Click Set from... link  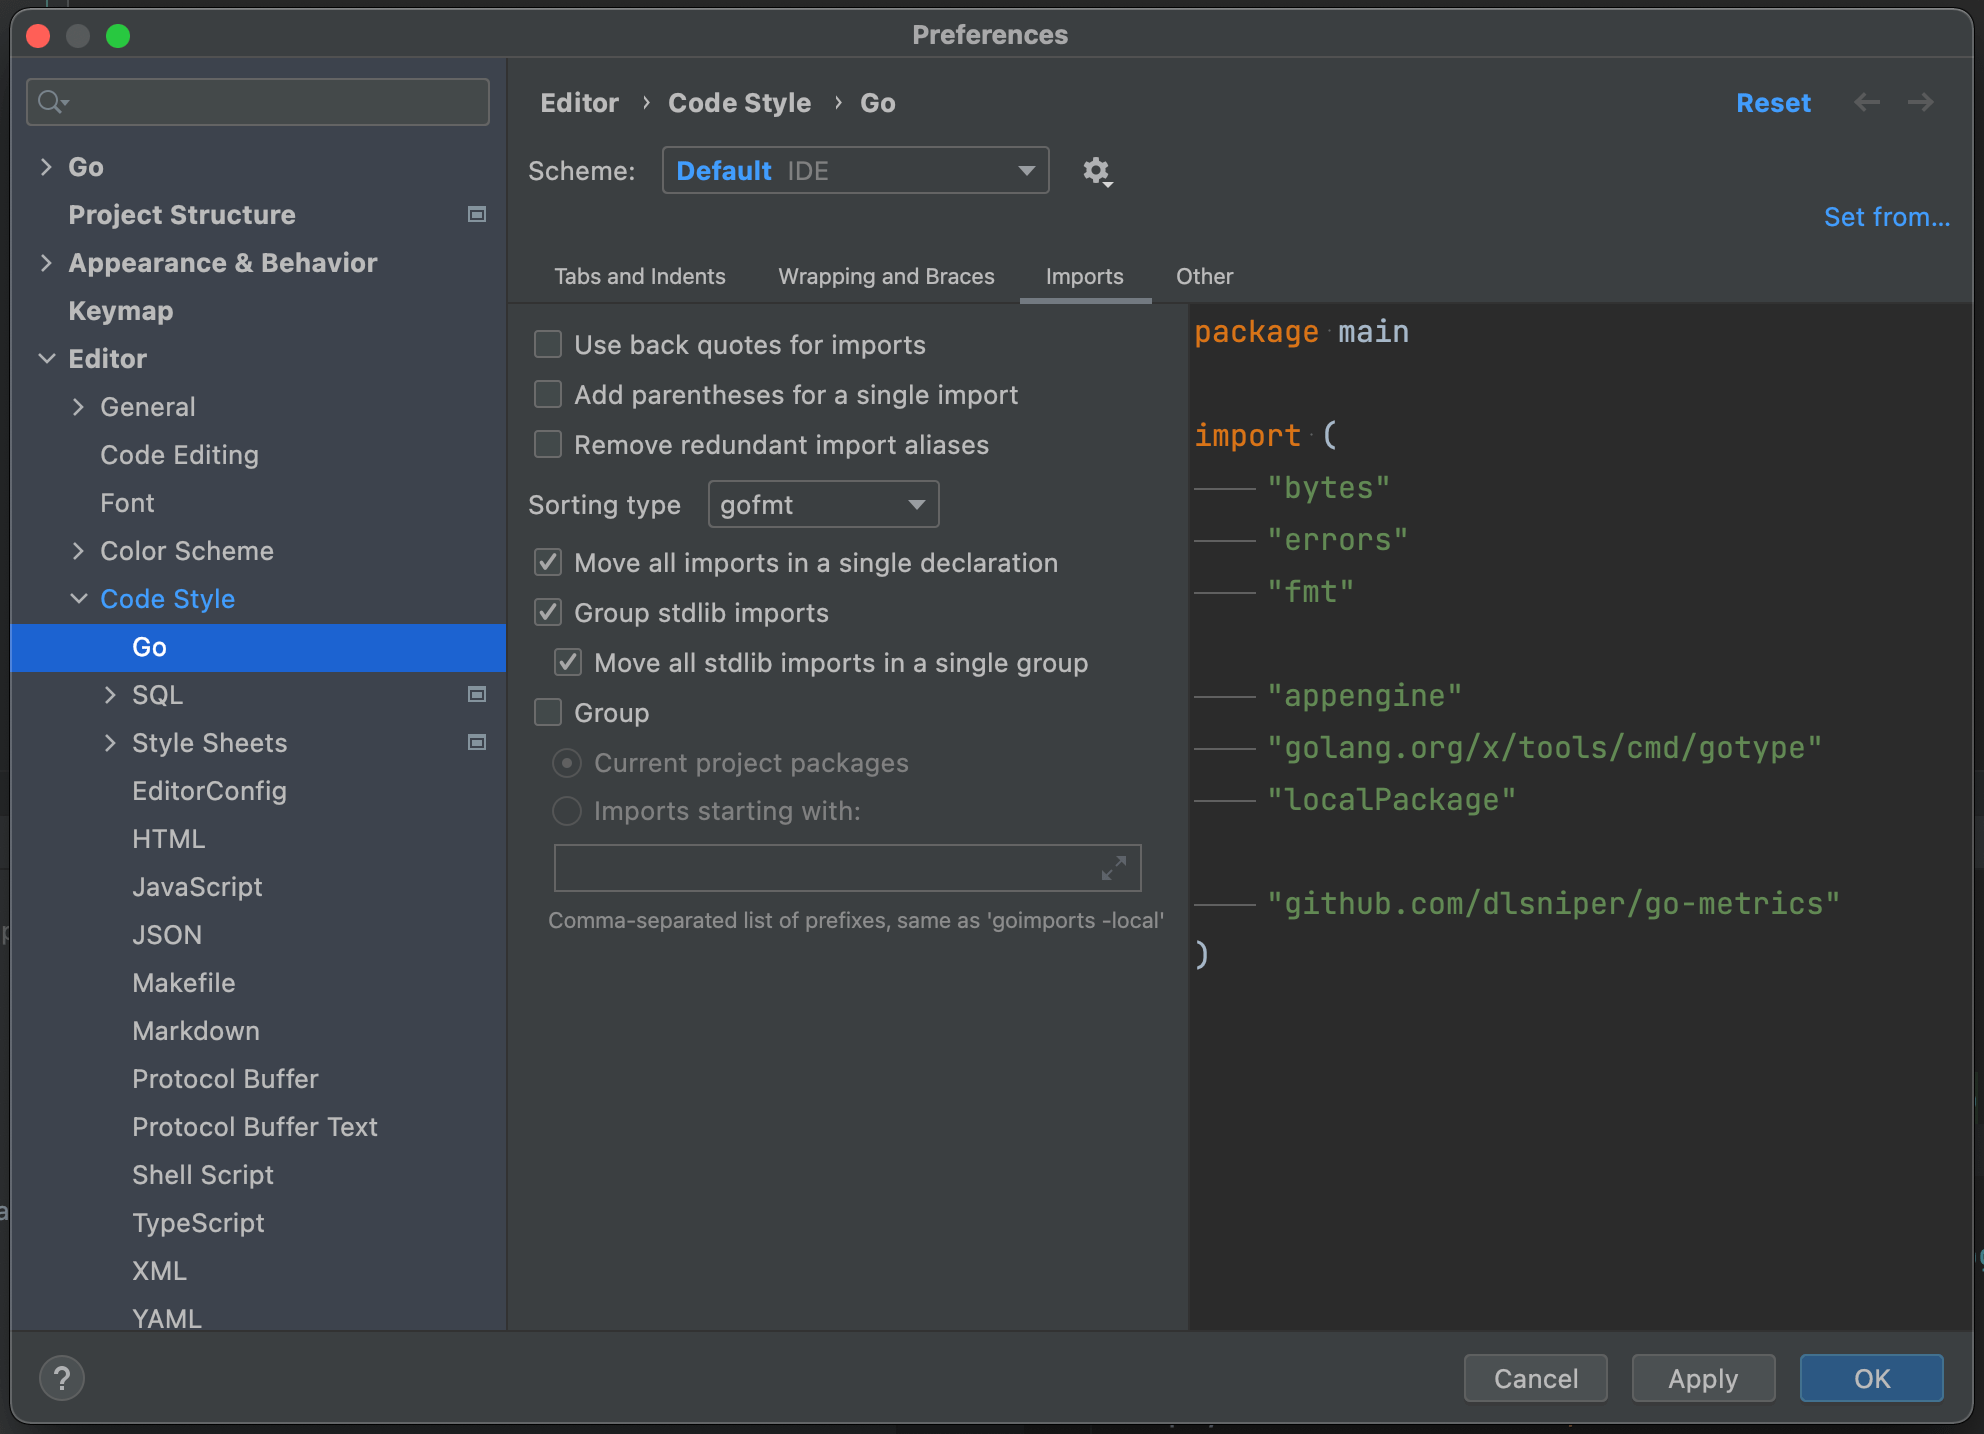pyautogui.click(x=1887, y=217)
